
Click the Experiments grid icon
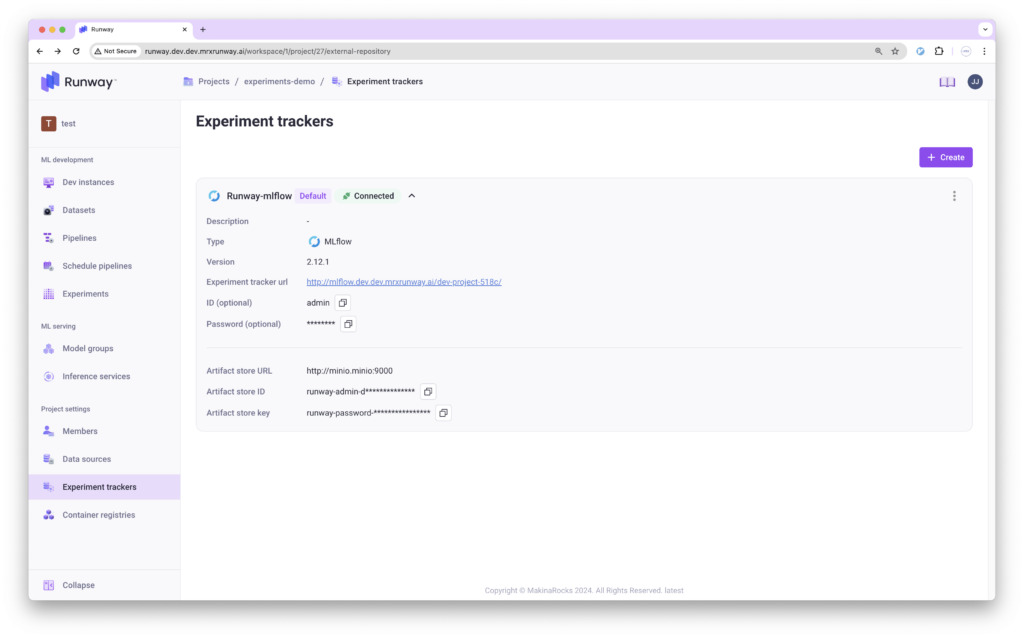48,294
